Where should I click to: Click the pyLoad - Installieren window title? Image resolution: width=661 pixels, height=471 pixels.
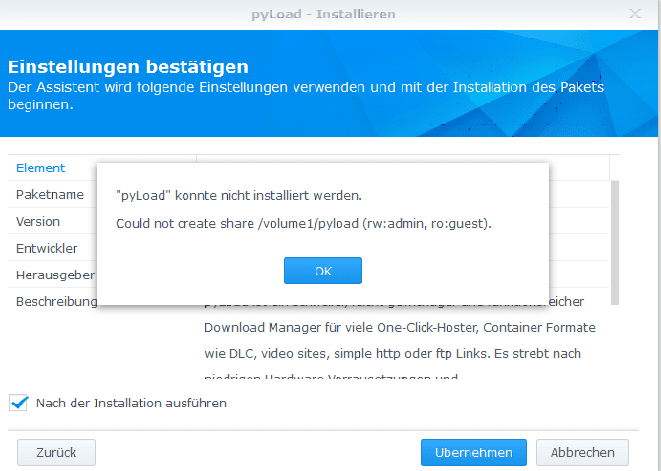pyautogui.click(x=323, y=14)
